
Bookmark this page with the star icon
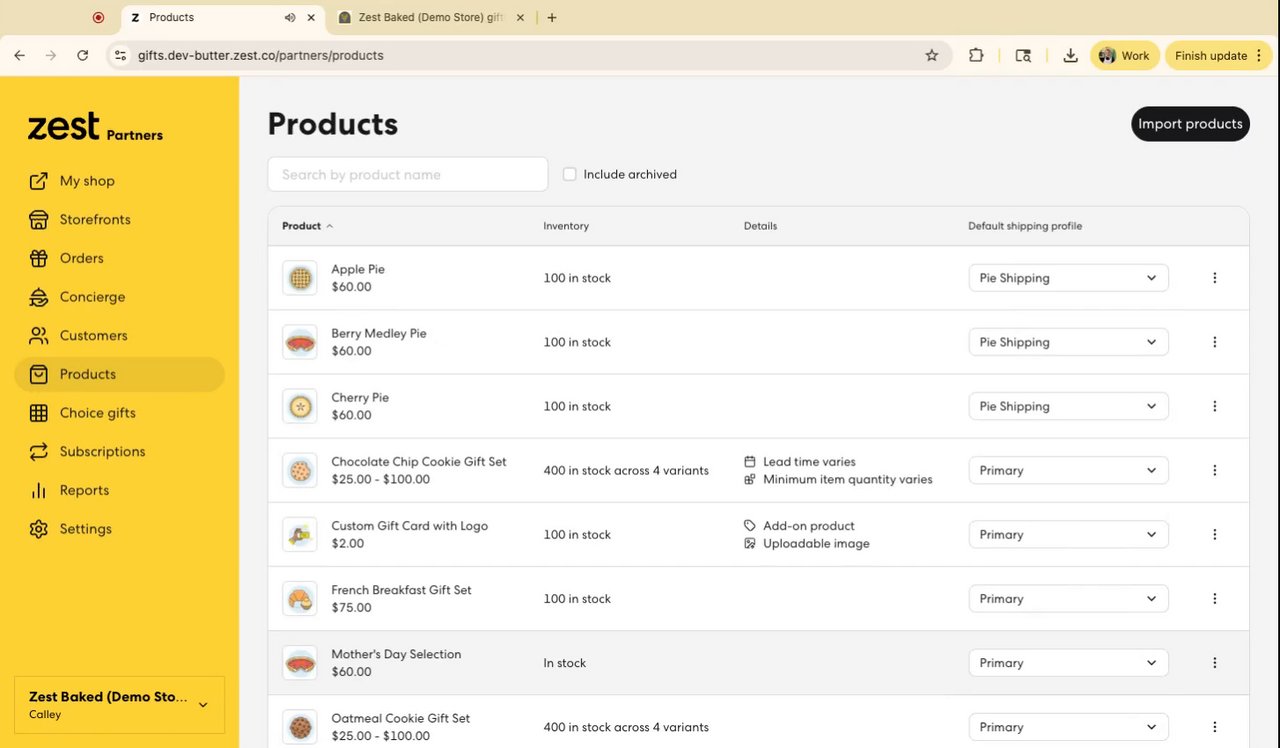pyautogui.click(x=932, y=56)
